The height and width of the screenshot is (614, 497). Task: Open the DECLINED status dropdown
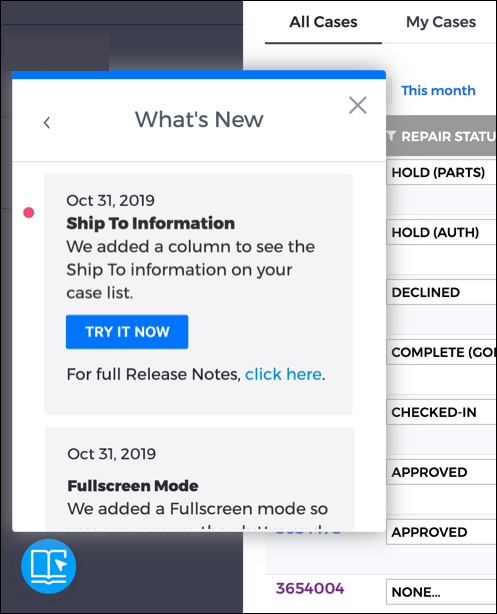pos(441,292)
